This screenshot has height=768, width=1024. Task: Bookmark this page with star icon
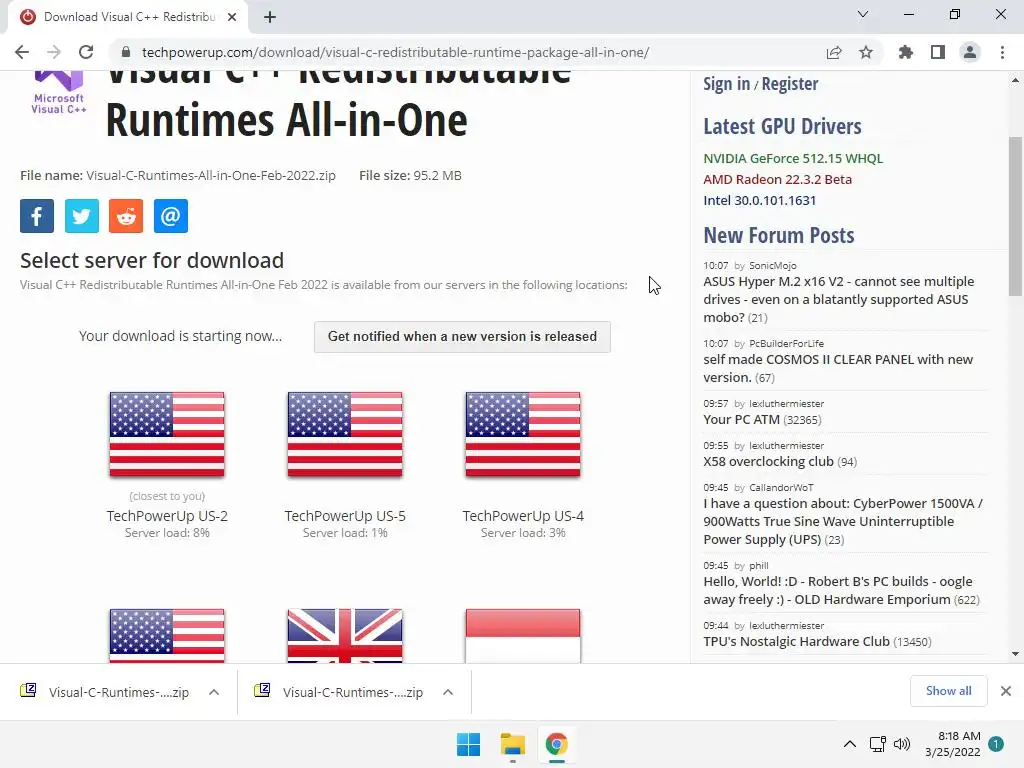865,52
